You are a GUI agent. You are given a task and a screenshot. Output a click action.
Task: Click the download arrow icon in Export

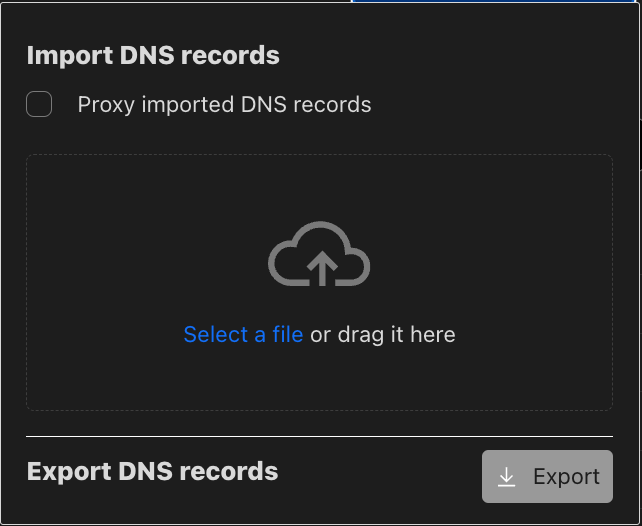coord(506,477)
